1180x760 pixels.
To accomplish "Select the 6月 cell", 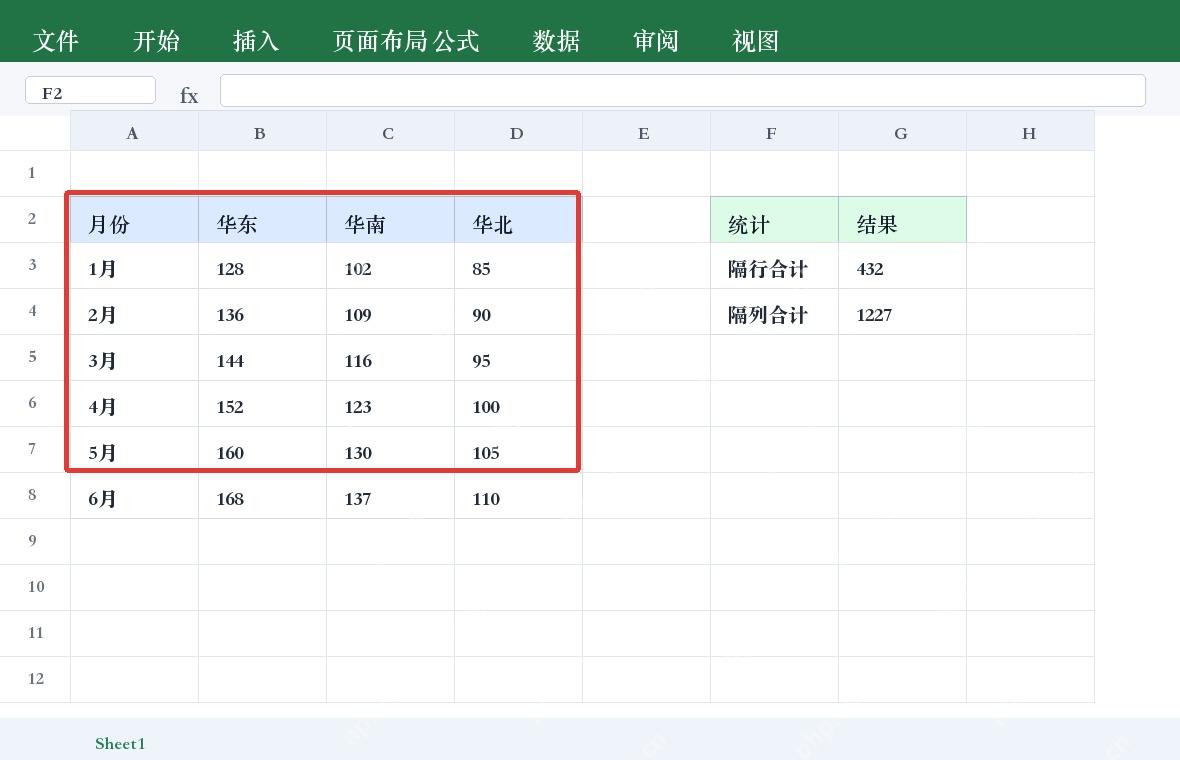I will coord(134,496).
